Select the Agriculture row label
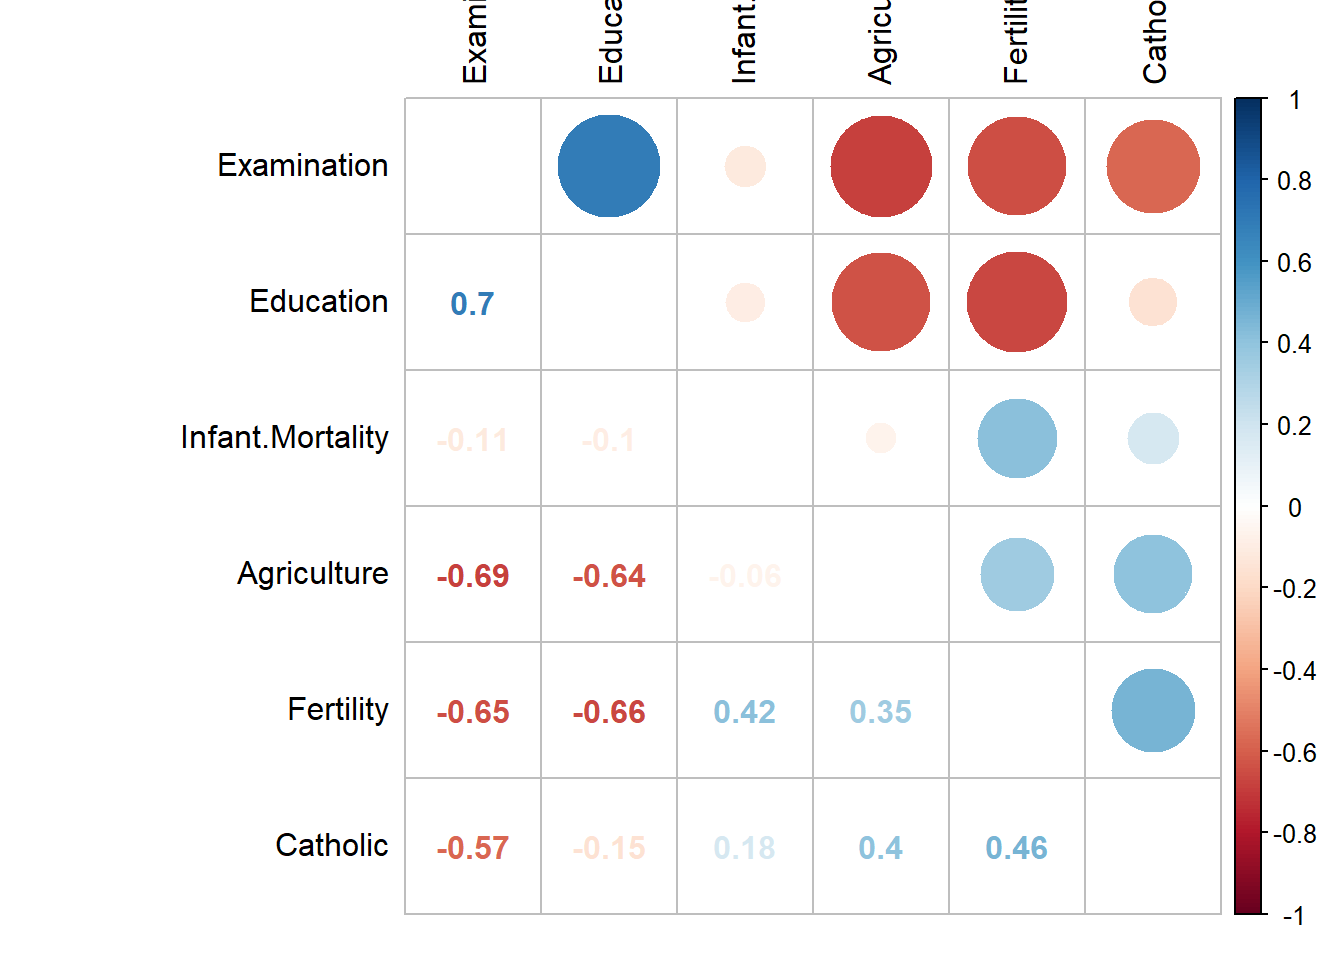 [312, 574]
